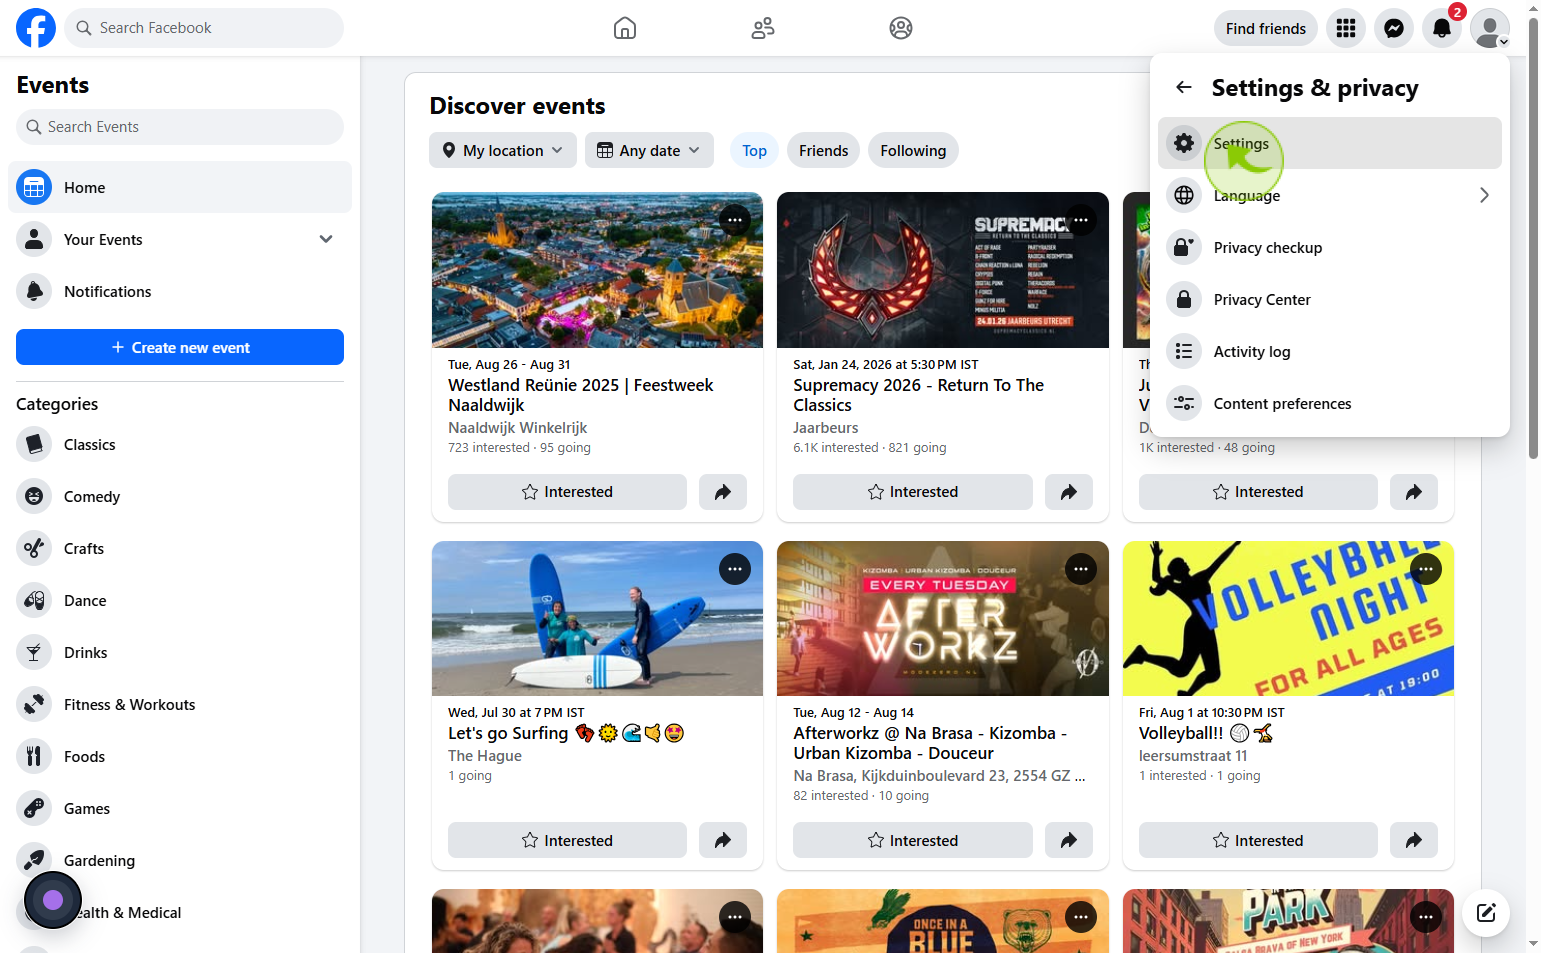Mark interested in Supremacy 2026
The image size is (1541, 953).
point(913,492)
